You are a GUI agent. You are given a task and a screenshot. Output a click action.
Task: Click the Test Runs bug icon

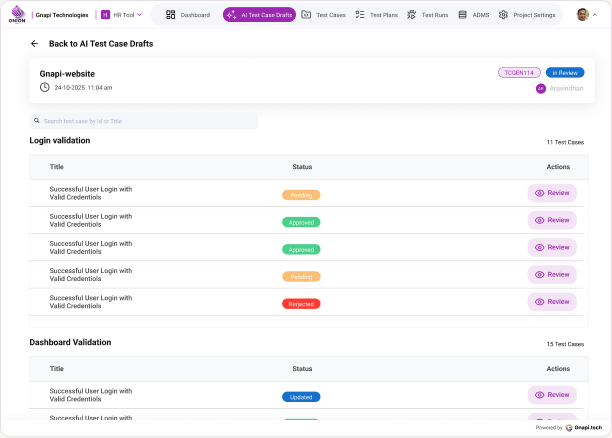point(411,15)
